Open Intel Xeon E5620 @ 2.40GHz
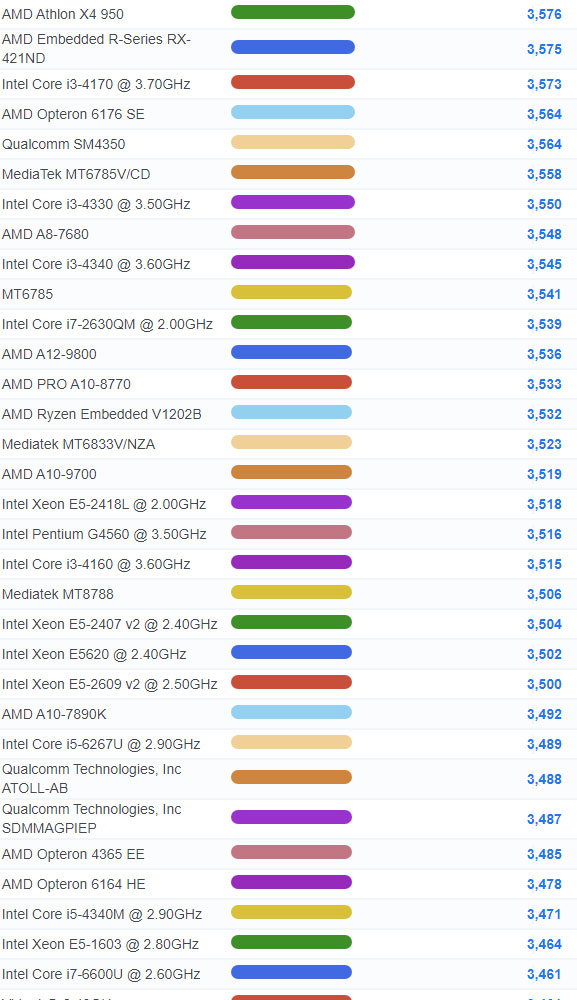 point(94,654)
